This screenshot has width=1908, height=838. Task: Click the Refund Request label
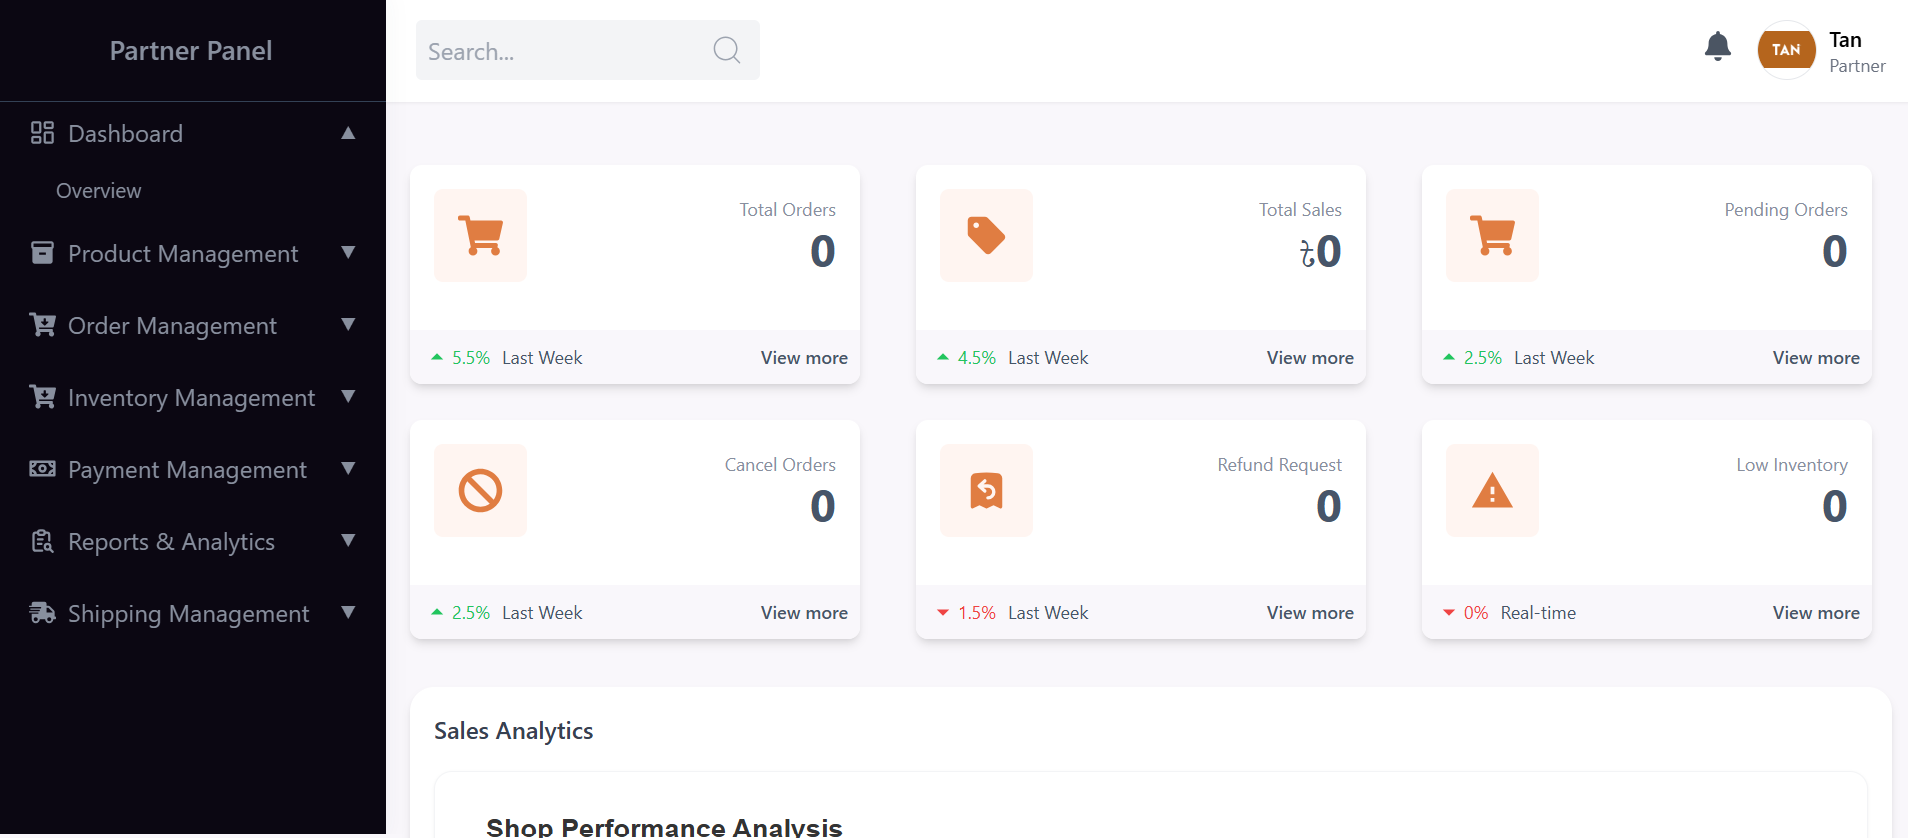[1280, 465]
